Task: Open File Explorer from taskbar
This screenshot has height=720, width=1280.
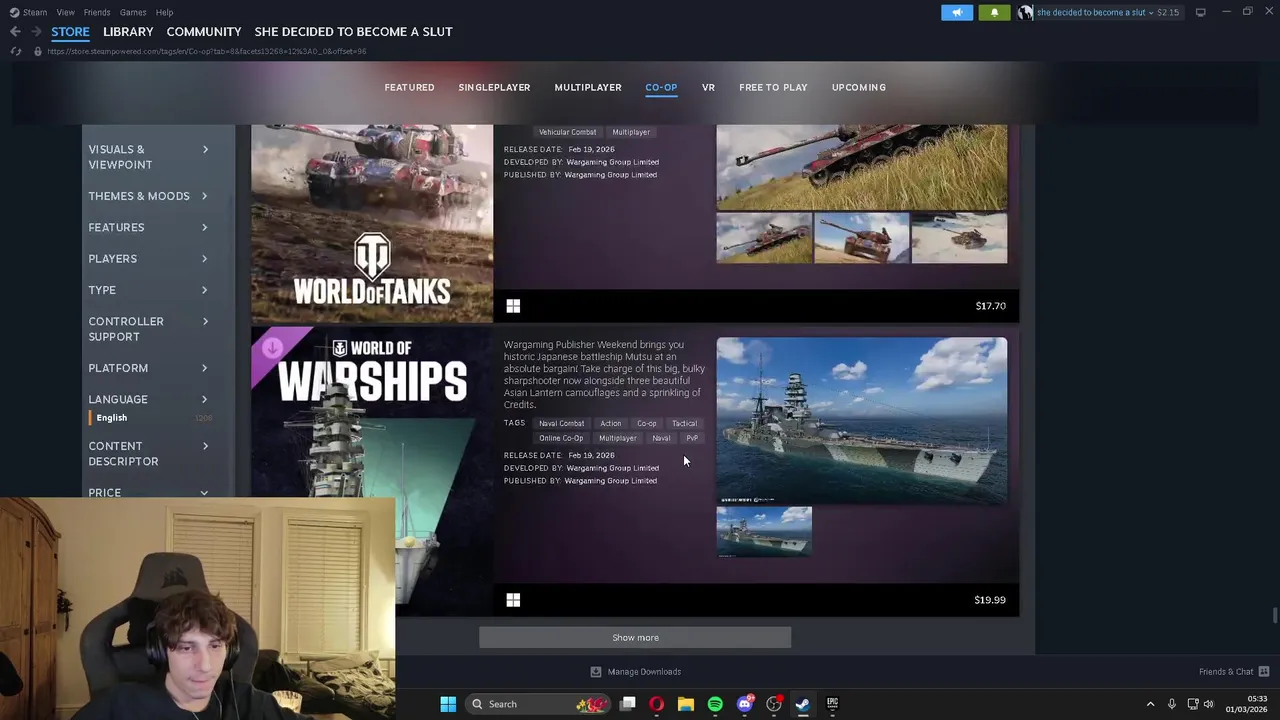Action: 685,704
